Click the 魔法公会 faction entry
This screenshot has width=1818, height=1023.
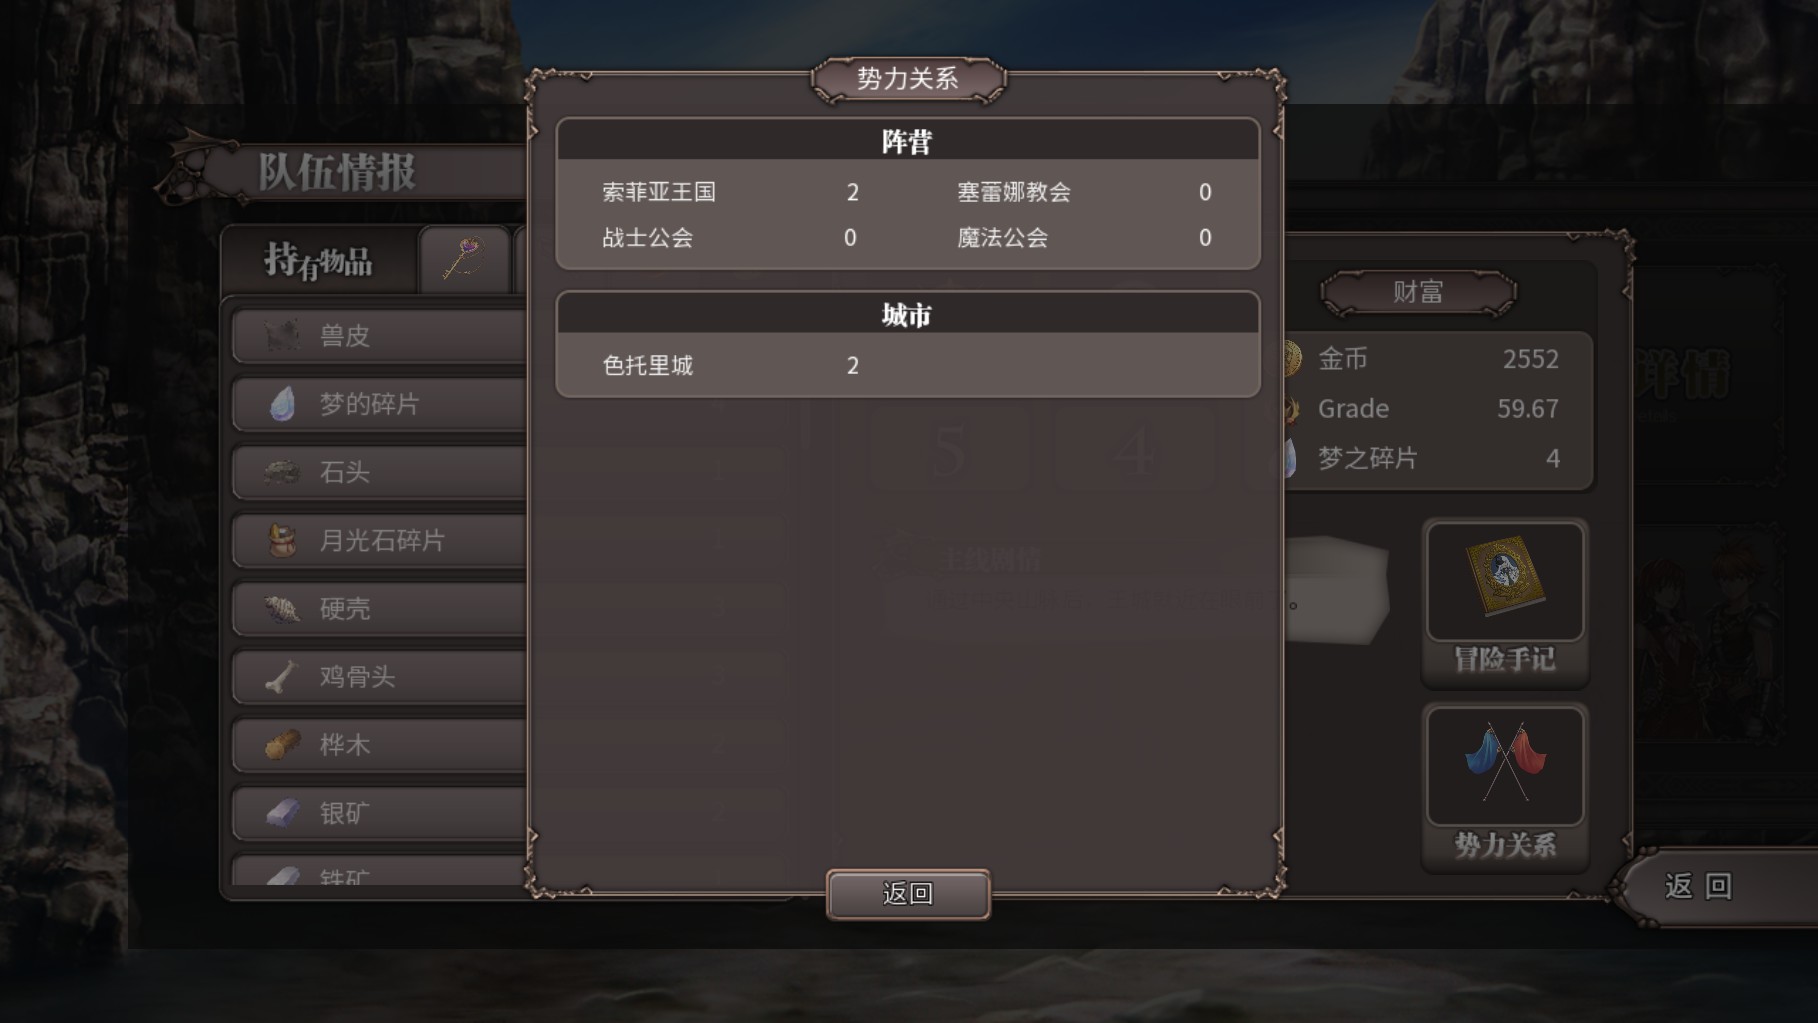[x=1085, y=238]
